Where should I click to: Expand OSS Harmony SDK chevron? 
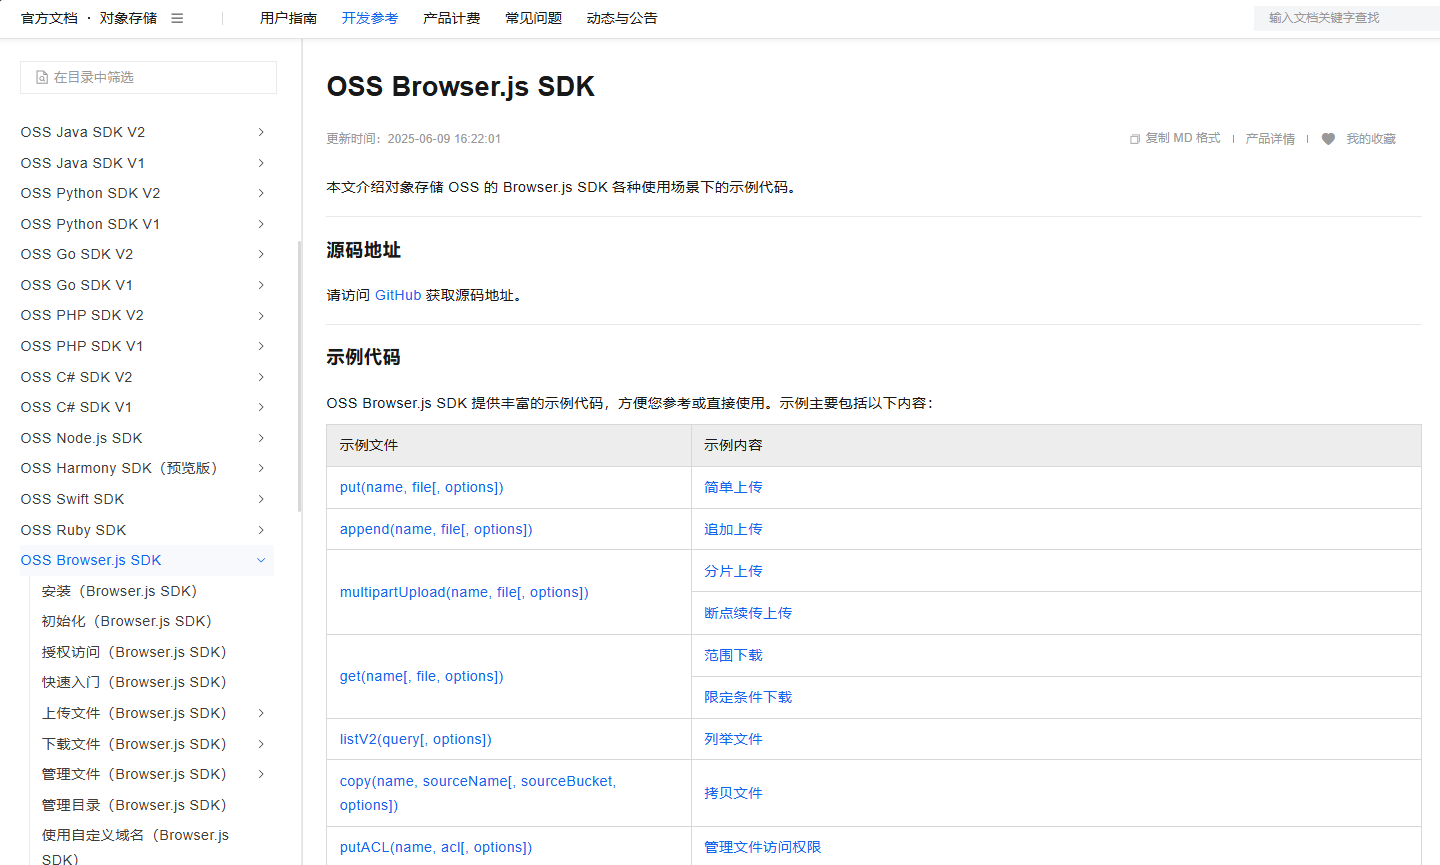pyautogui.click(x=261, y=468)
